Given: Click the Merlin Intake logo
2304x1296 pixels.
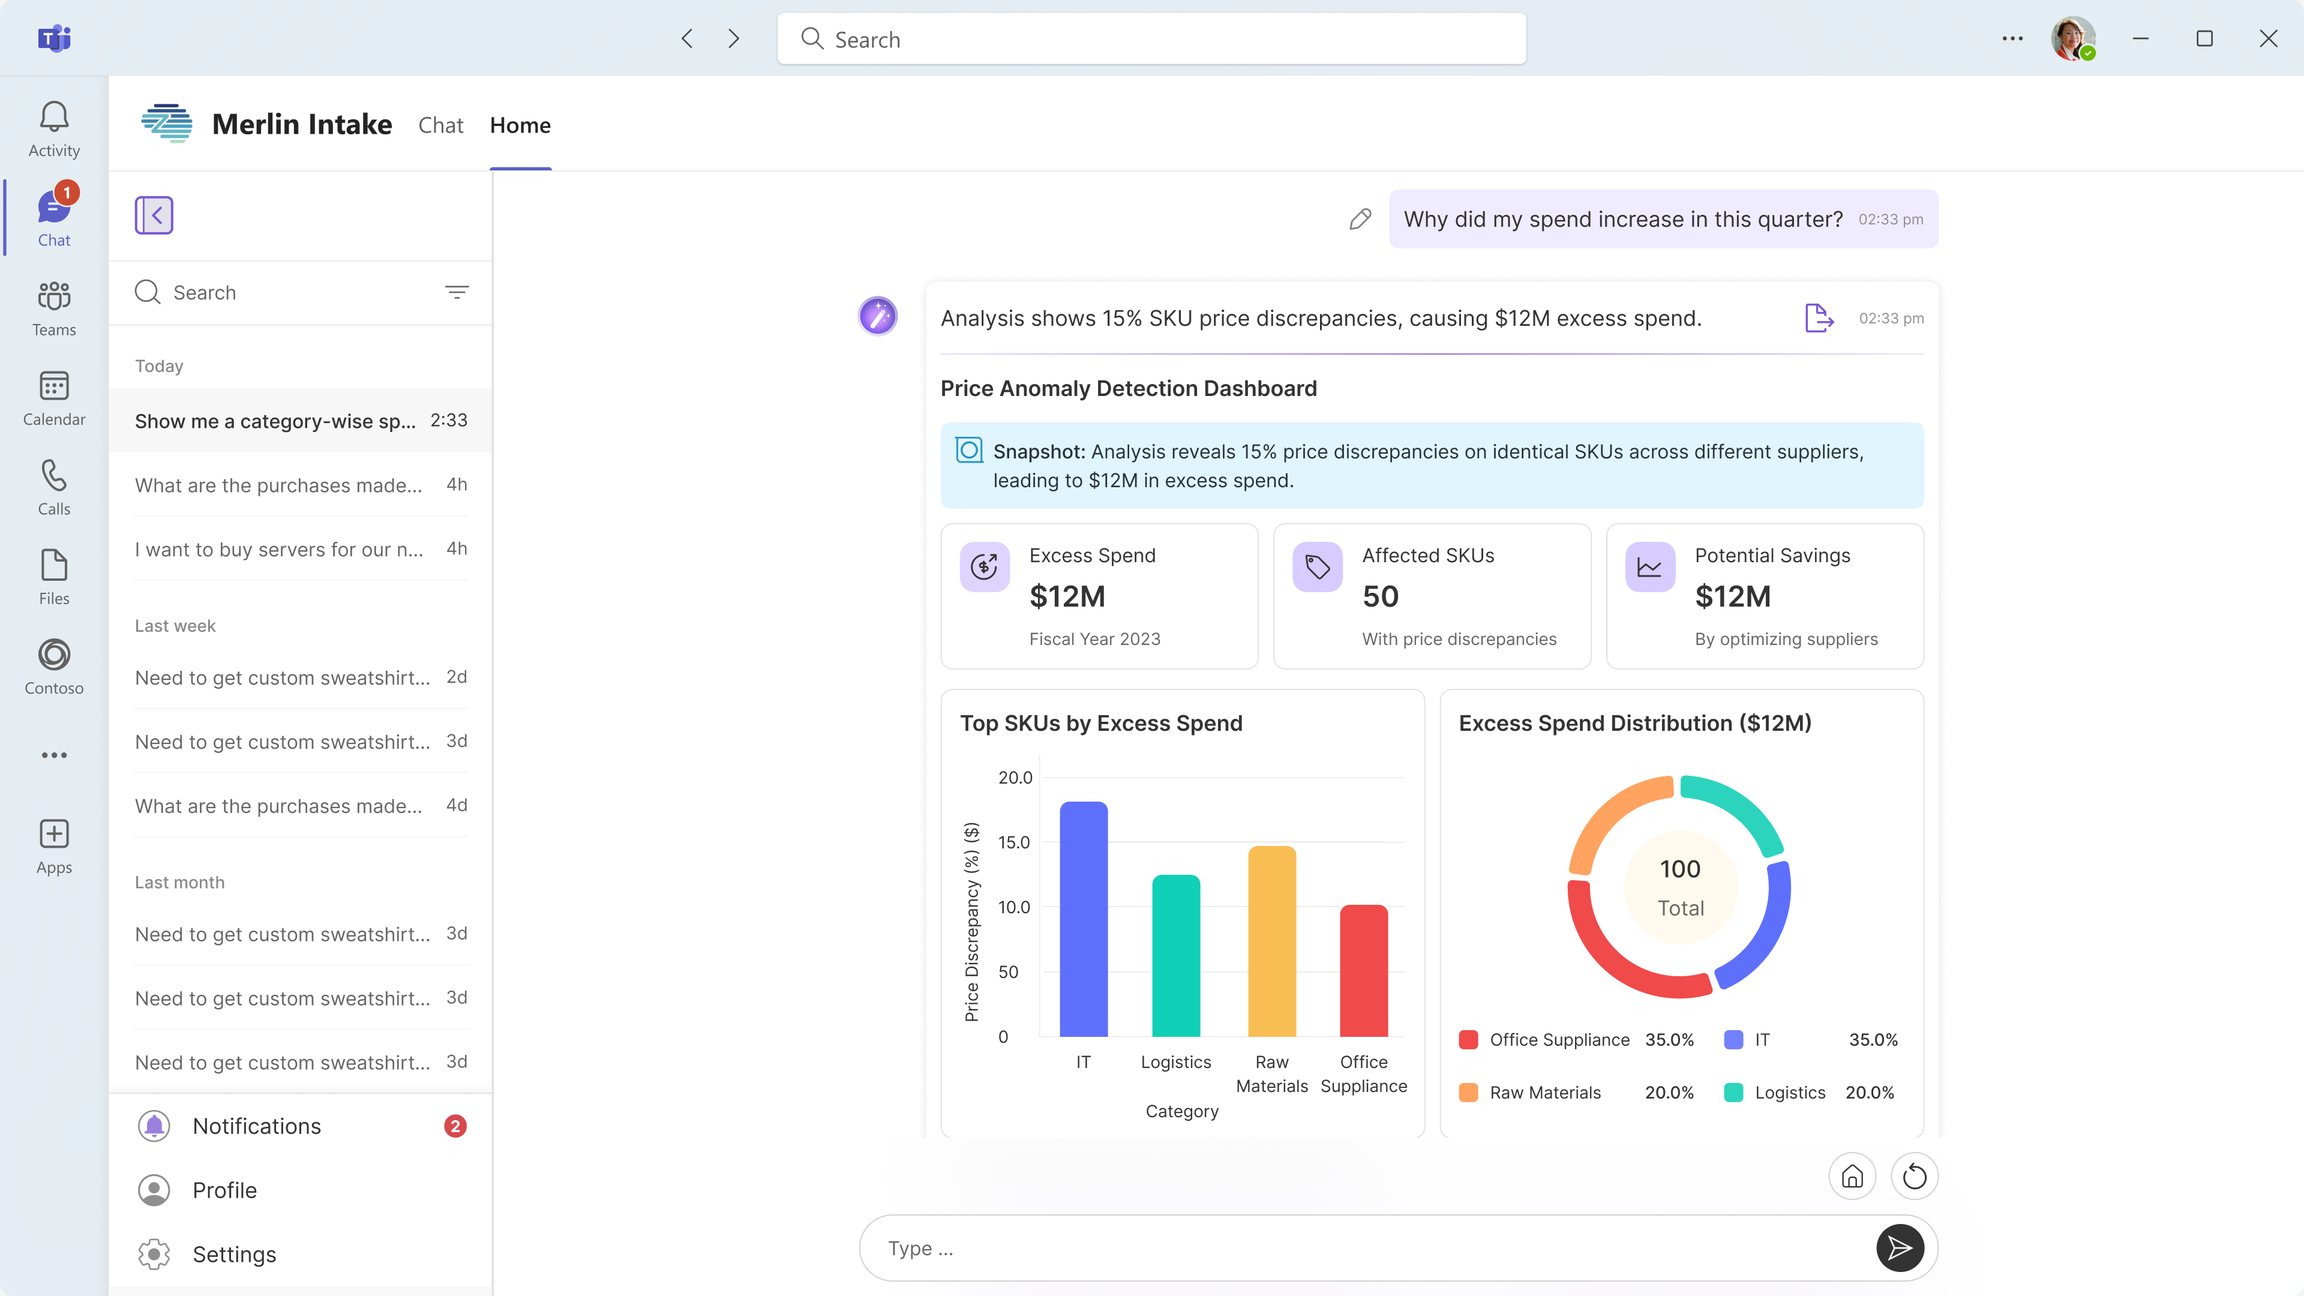Looking at the screenshot, I should pyautogui.click(x=167, y=124).
